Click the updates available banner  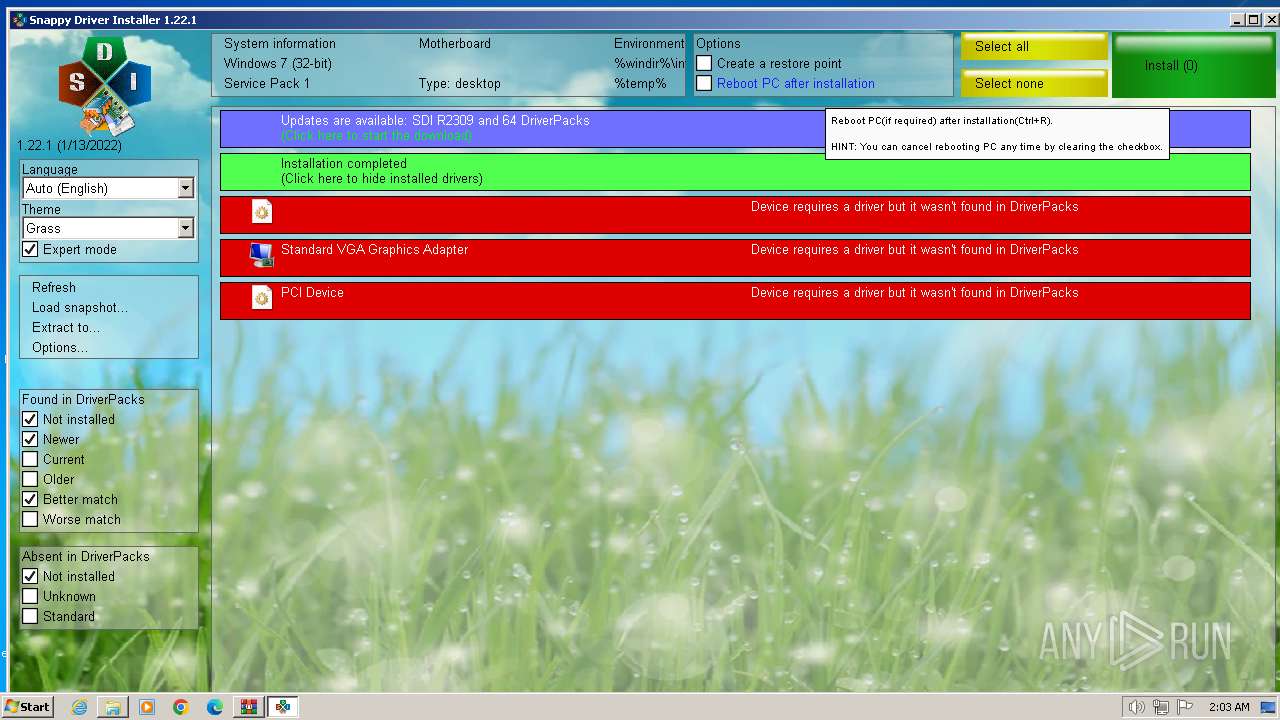[x=735, y=128]
